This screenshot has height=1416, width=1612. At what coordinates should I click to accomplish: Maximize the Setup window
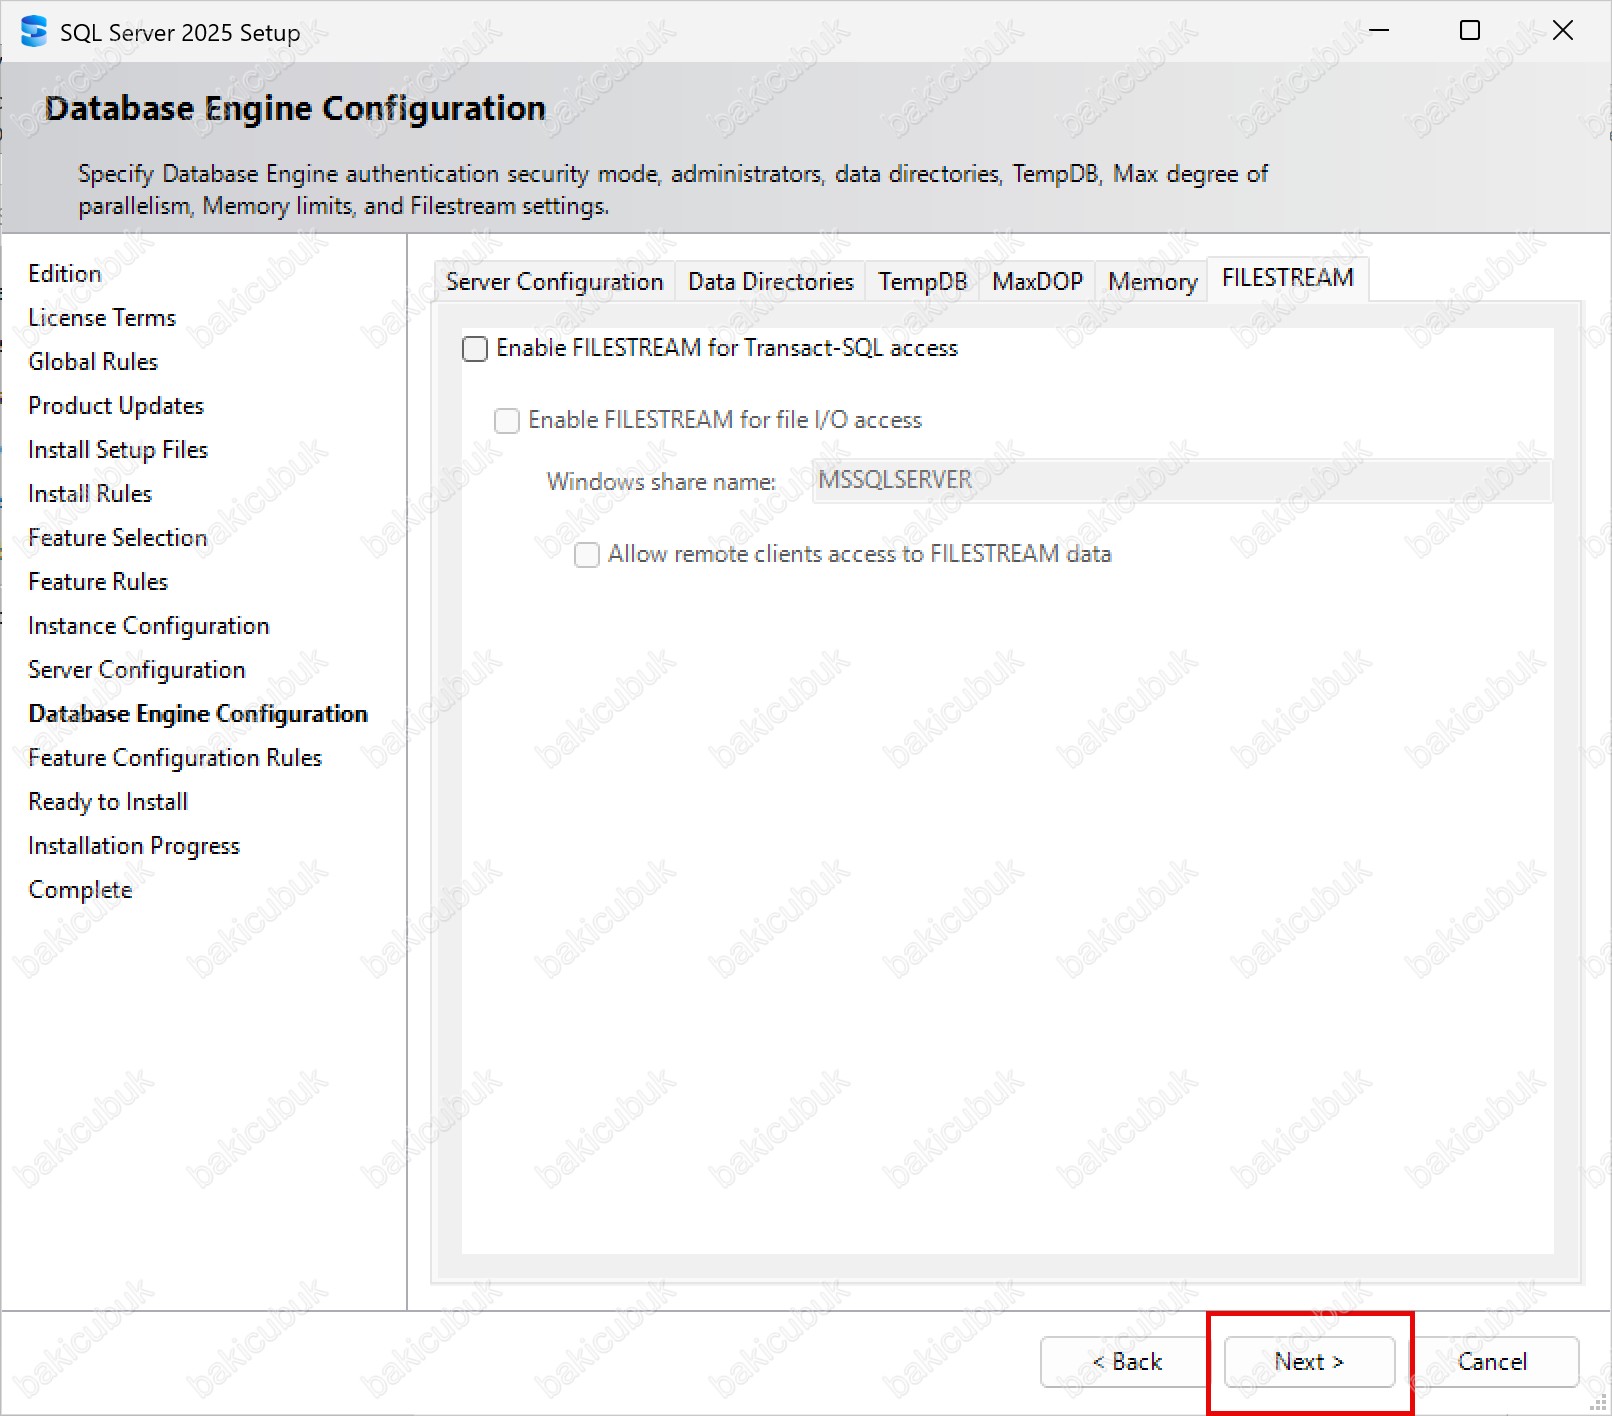[x=1469, y=31]
